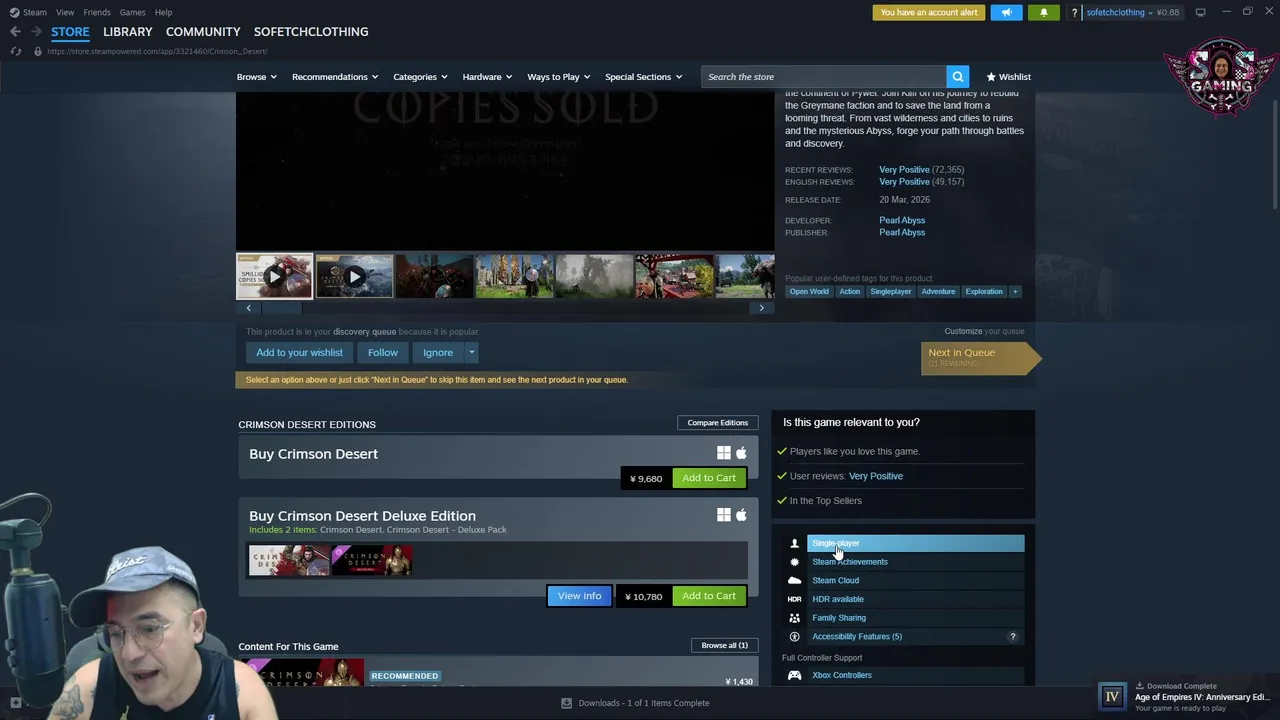Click the Follow button
Viewport: 1280px width, 720px height.
tap(382, 352)
